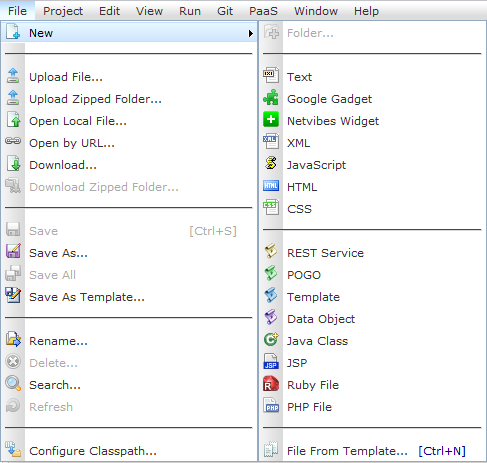This screenshot has width=487, height=463.
Task: Click the Upload File arrow icon
Action: coord(13,76)
